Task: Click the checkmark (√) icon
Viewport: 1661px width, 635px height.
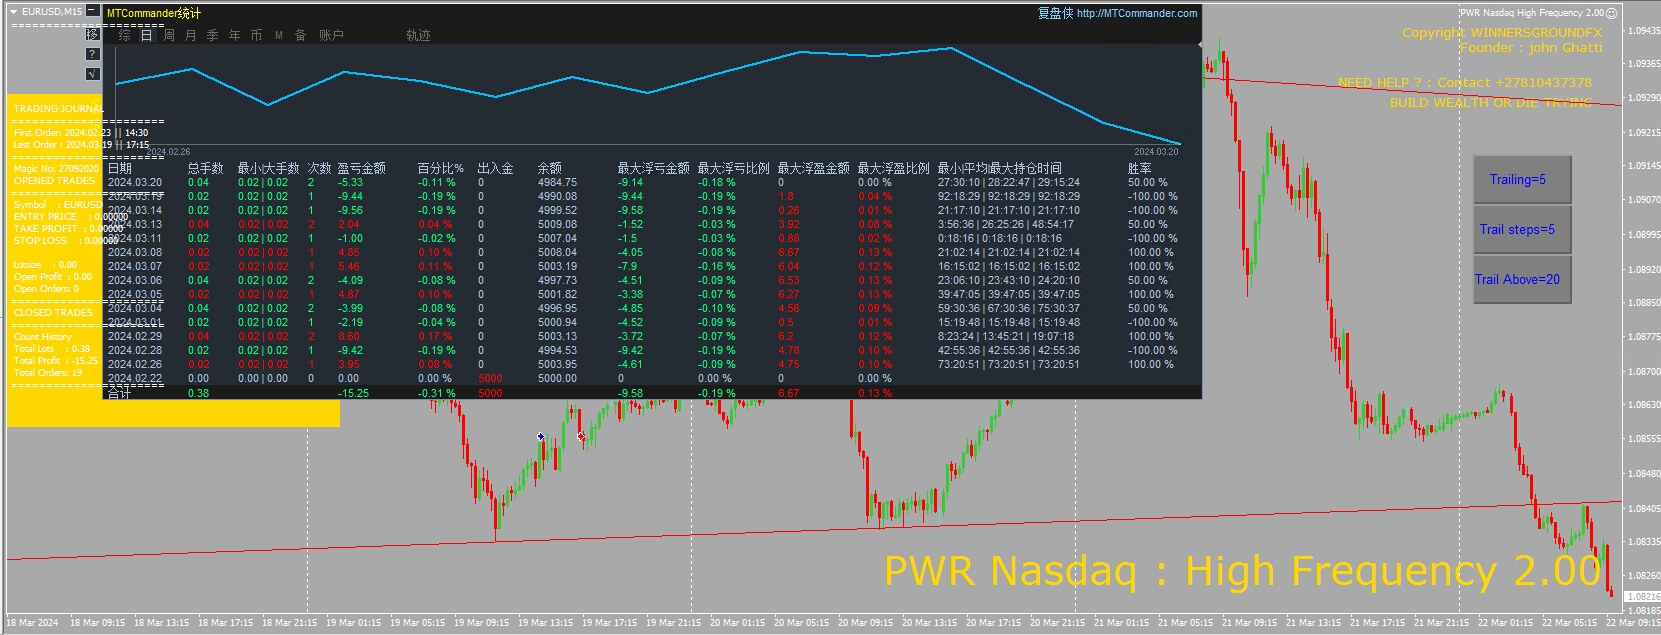Action: [93, 74]
